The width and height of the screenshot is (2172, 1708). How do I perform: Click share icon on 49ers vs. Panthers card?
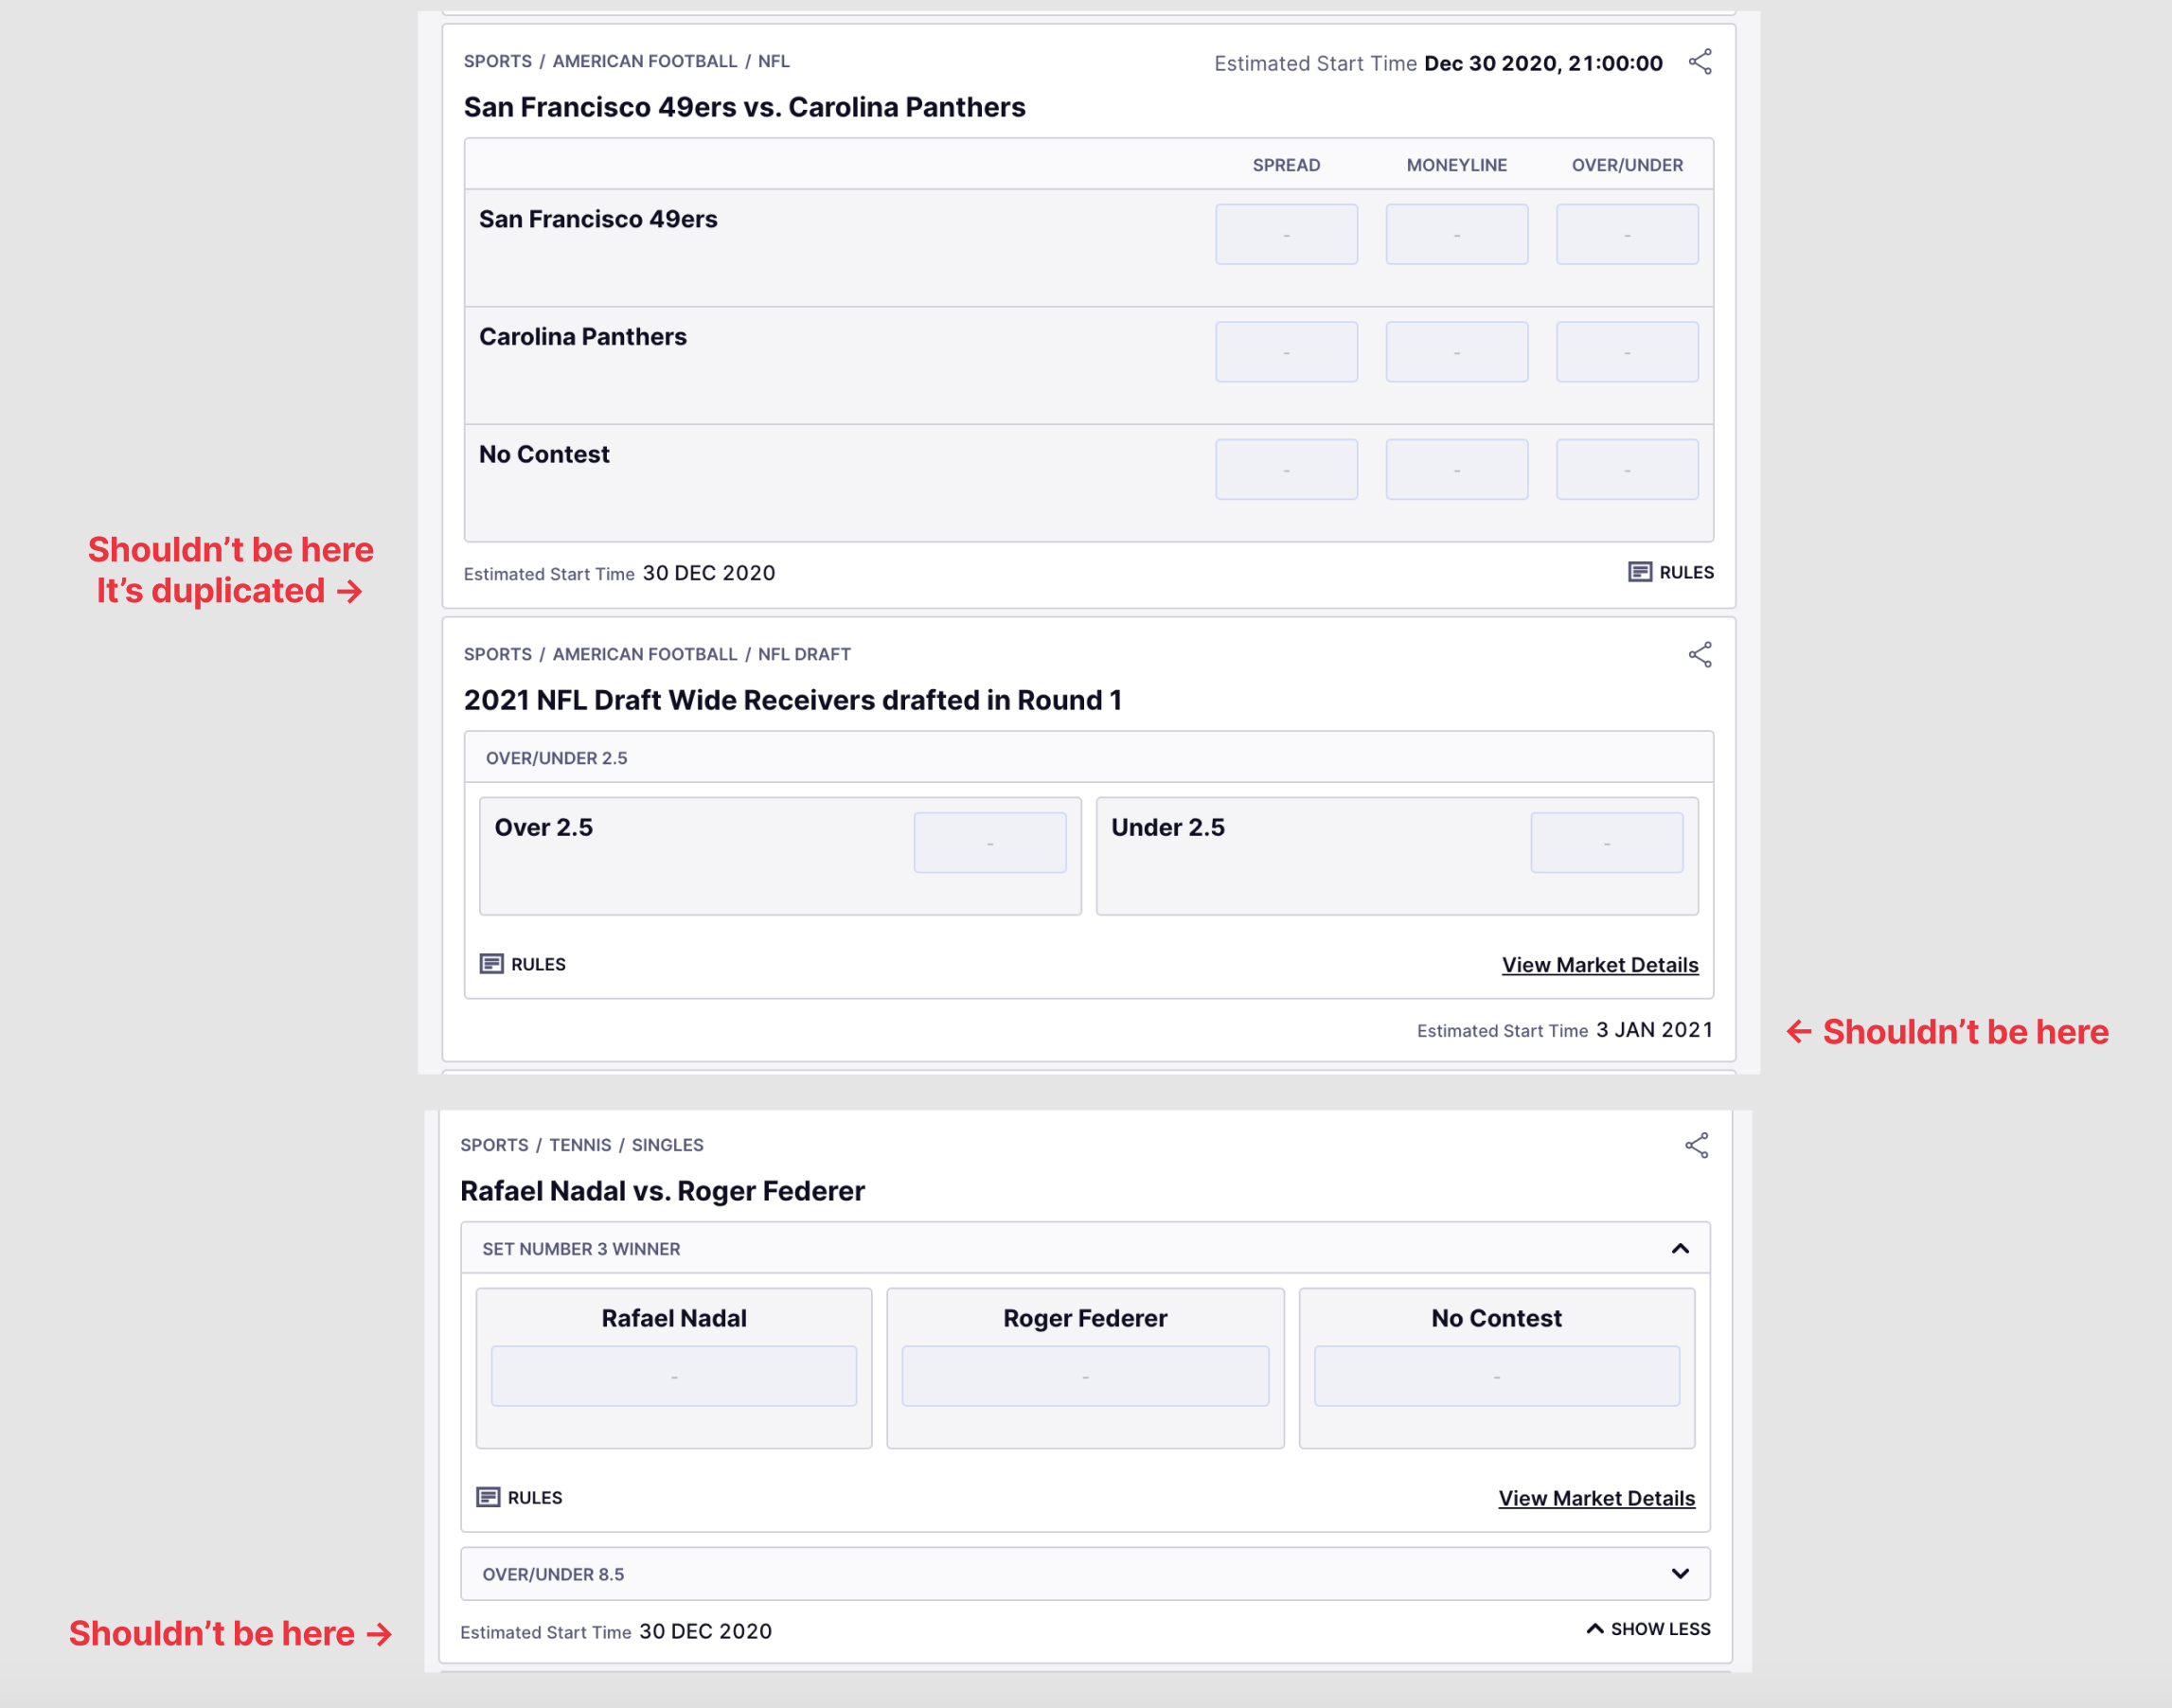(1700, 62)
